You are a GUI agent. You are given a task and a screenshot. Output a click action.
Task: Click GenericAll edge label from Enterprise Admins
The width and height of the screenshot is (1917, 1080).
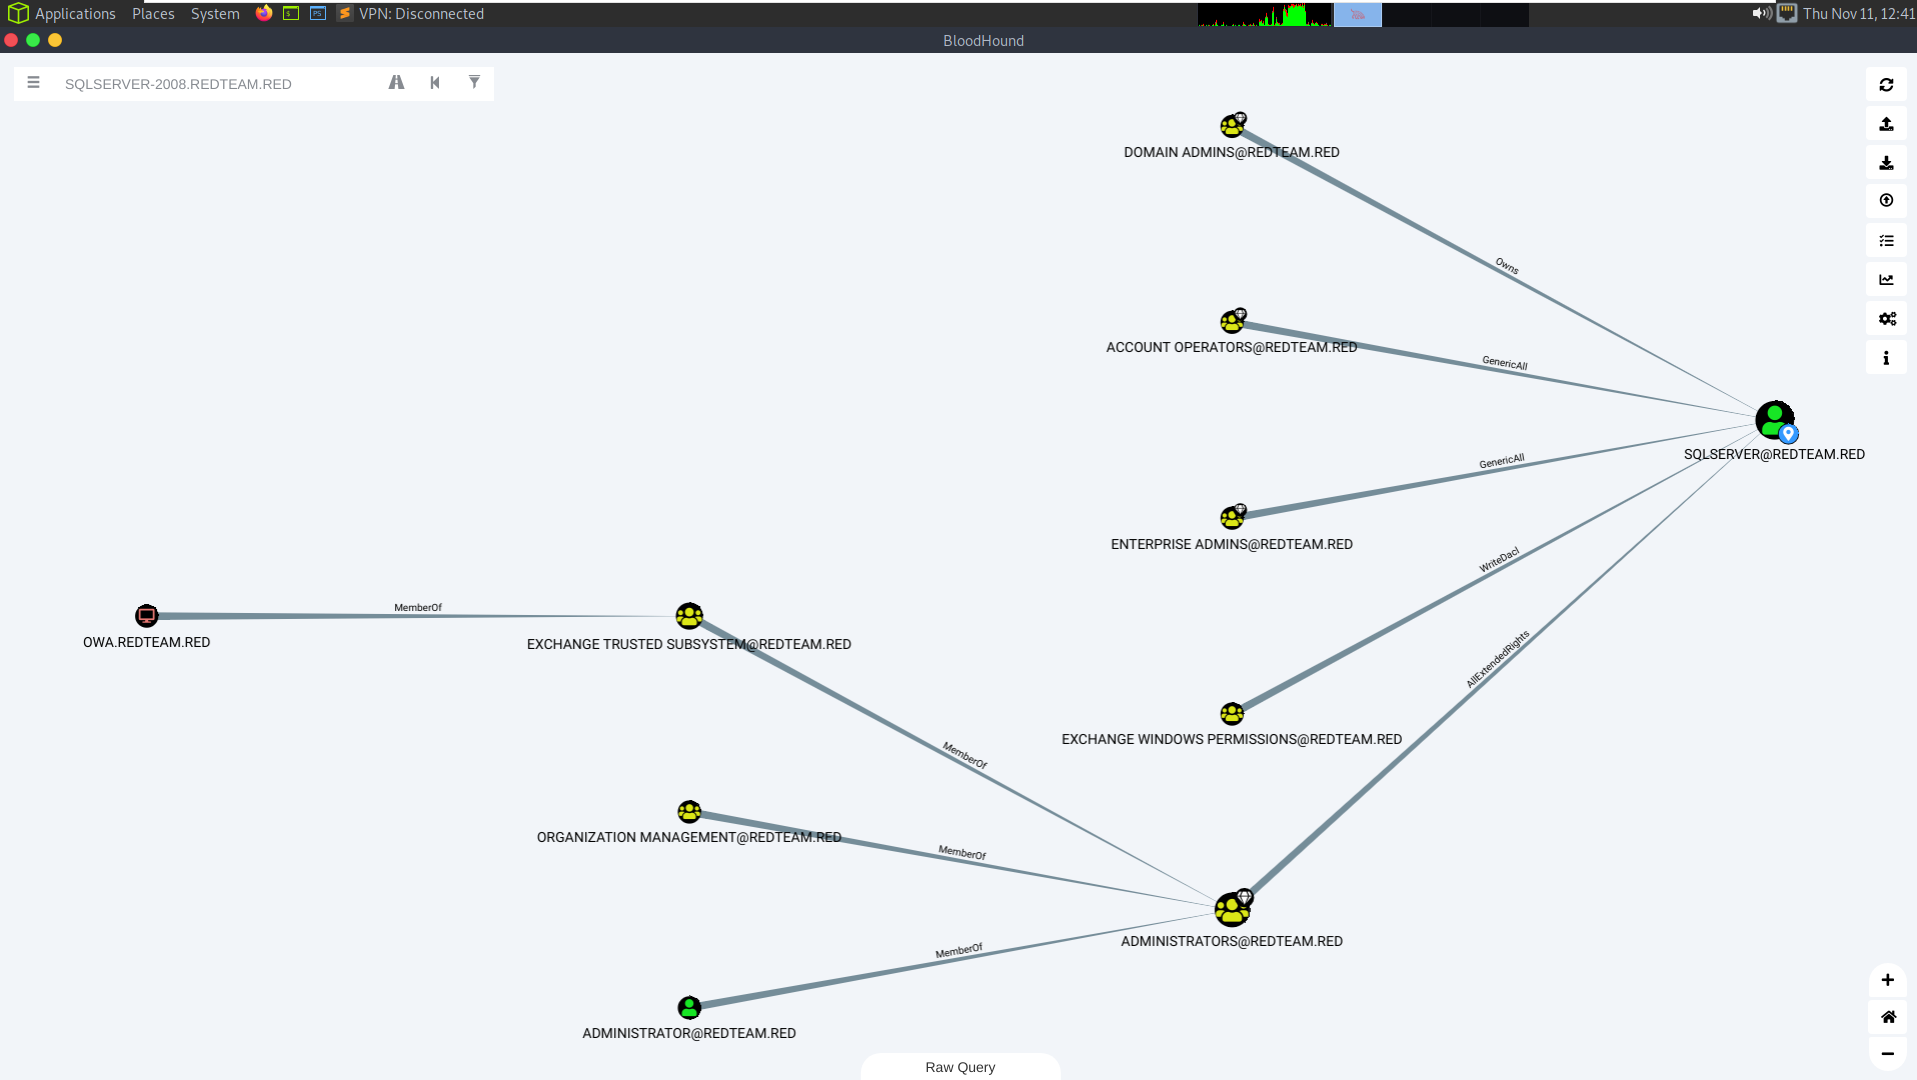coord(1502,461)
